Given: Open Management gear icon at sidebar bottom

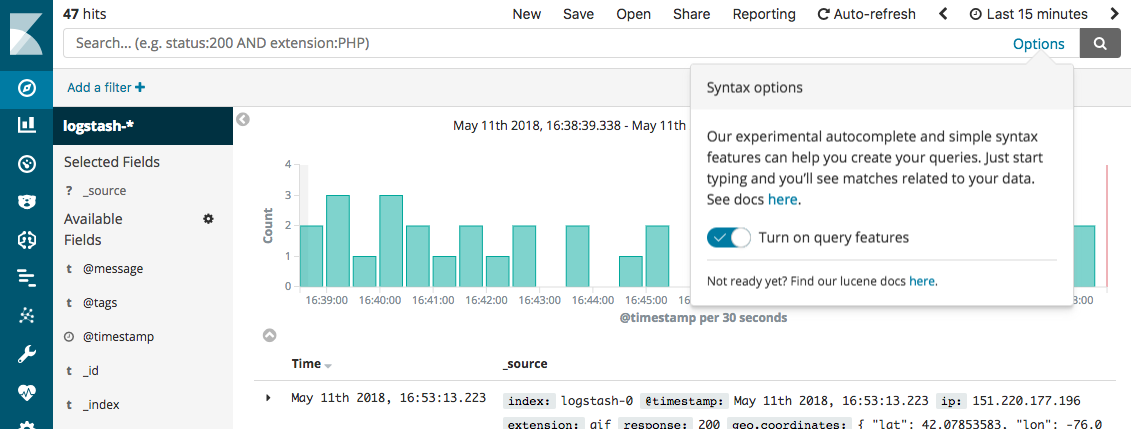Looking at the screenshot, I should coord(27,424).
